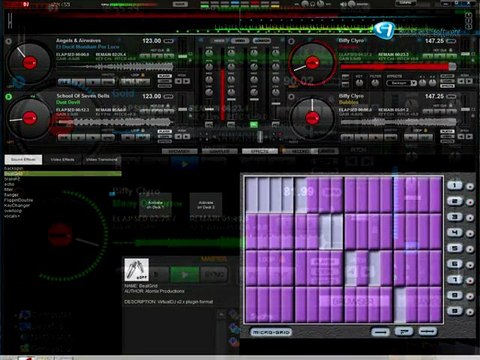Open the Video Transitions tab

pos(101,160)
